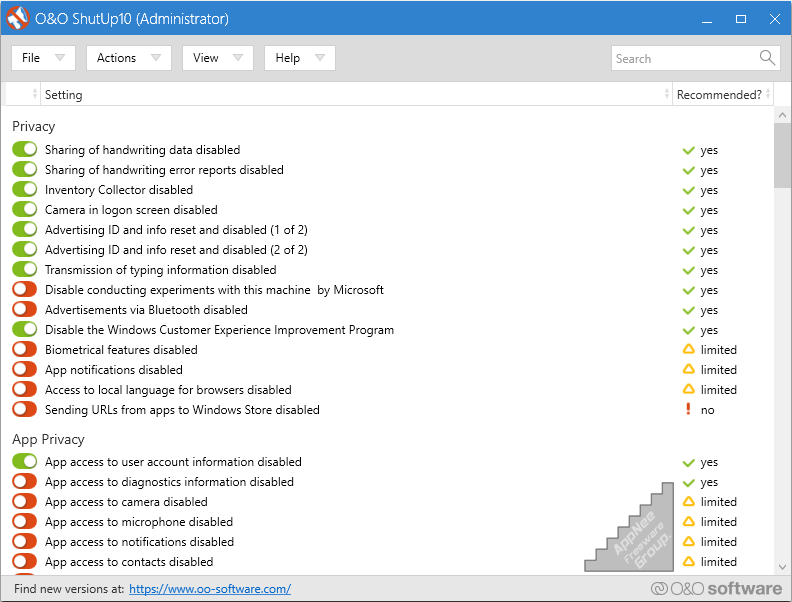This screenshot has height=602, width=792.
Task: Select 'Camera in logon screen disabled' text
Action: click(x=131, y=210)
